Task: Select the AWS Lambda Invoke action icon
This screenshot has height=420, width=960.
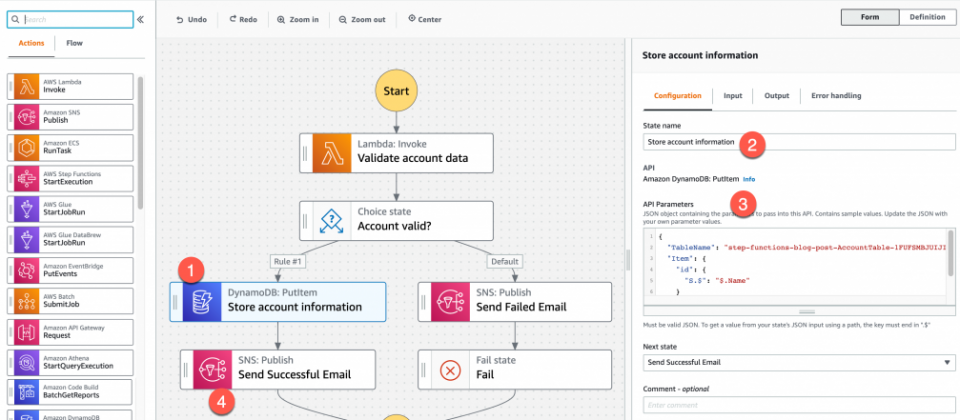Action: [26, 86]
